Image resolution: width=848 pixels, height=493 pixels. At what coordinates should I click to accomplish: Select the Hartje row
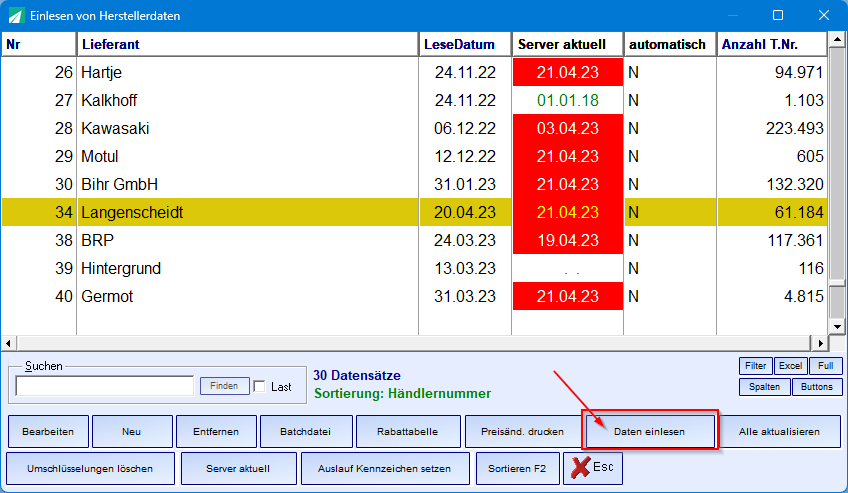pos(414,72)
